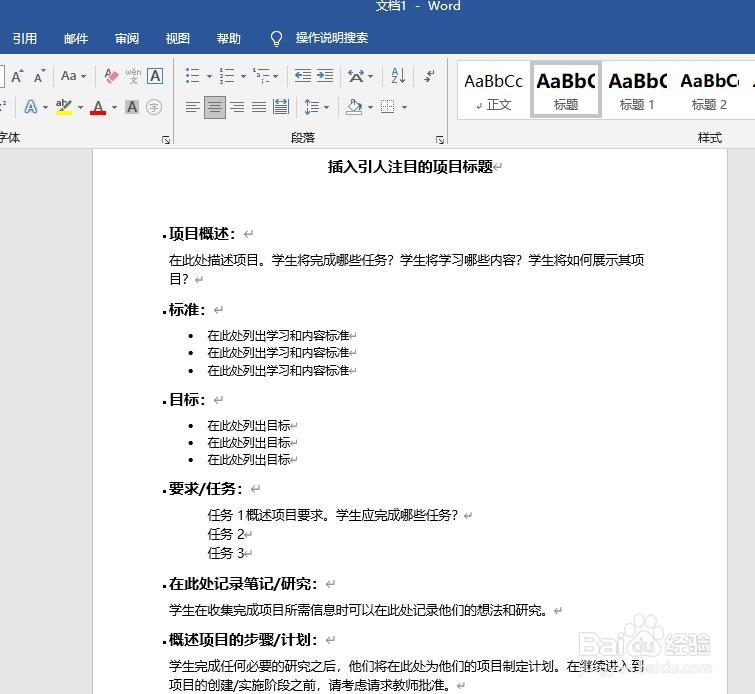The width and height of the screenshot is (755, 694).
Task: Open the Numbering dropdown arrow
Action: point(243,76)
